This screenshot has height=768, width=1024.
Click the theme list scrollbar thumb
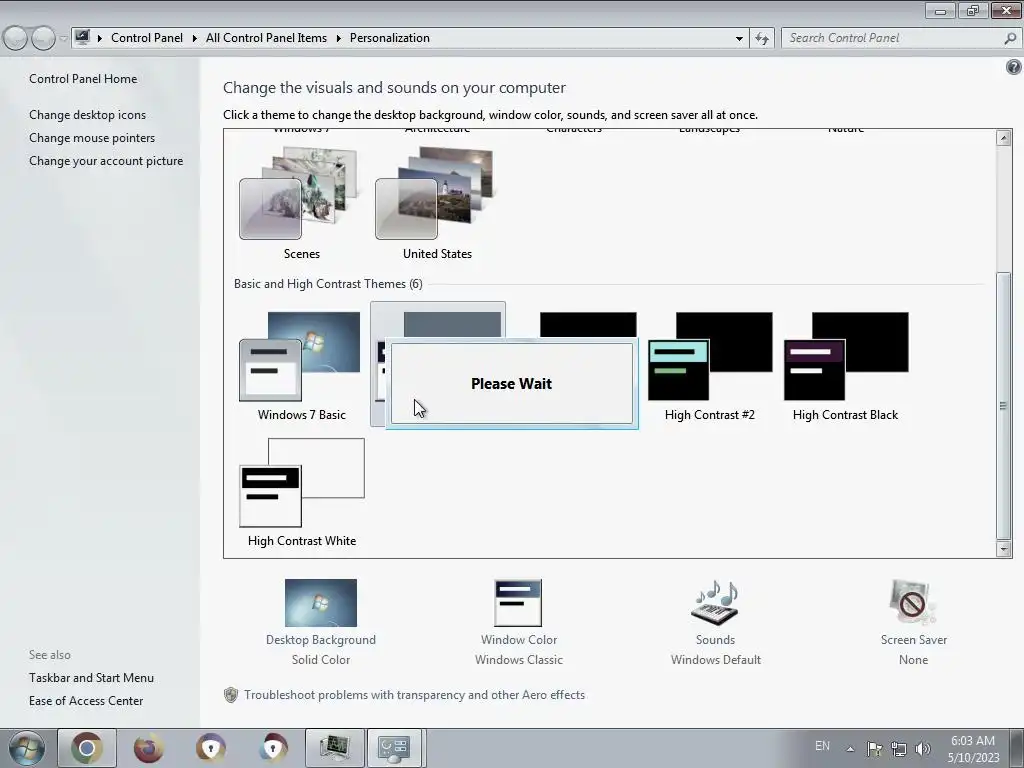click(x=1004, y=405)
